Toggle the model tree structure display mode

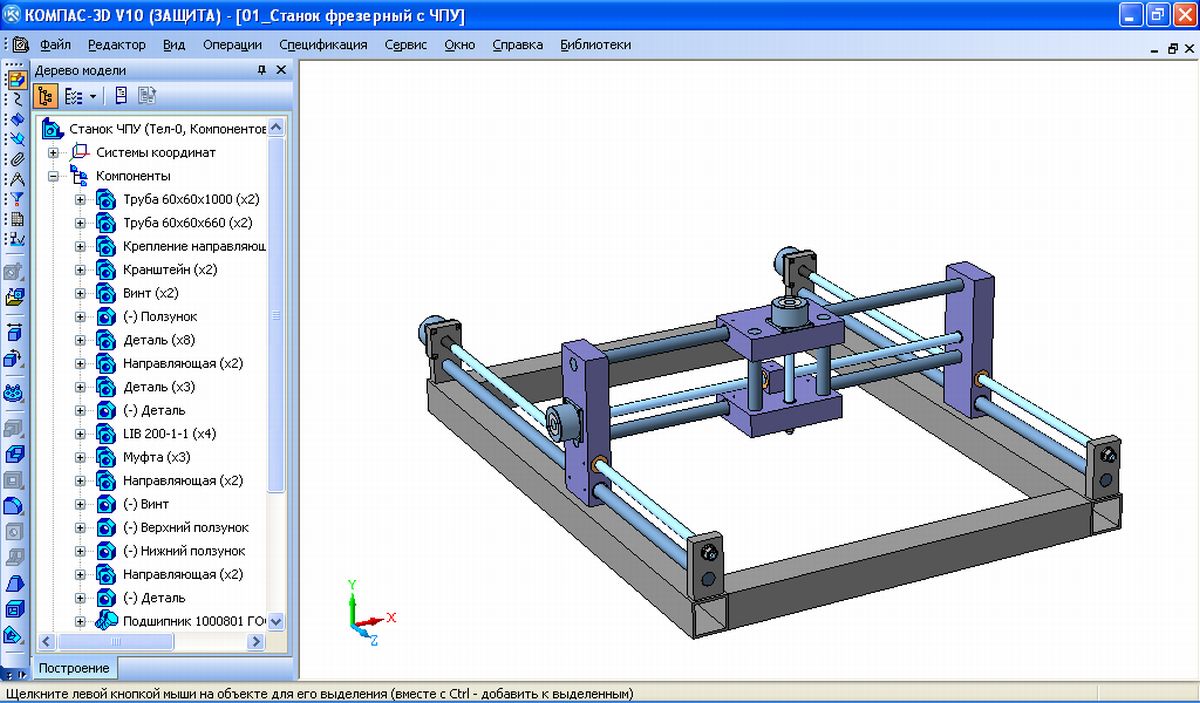pos(46,96)
